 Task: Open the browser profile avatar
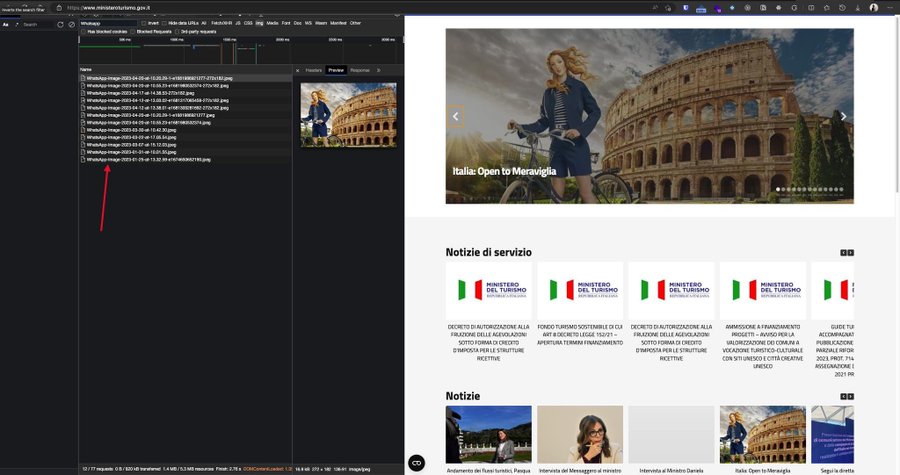(873, 7)
